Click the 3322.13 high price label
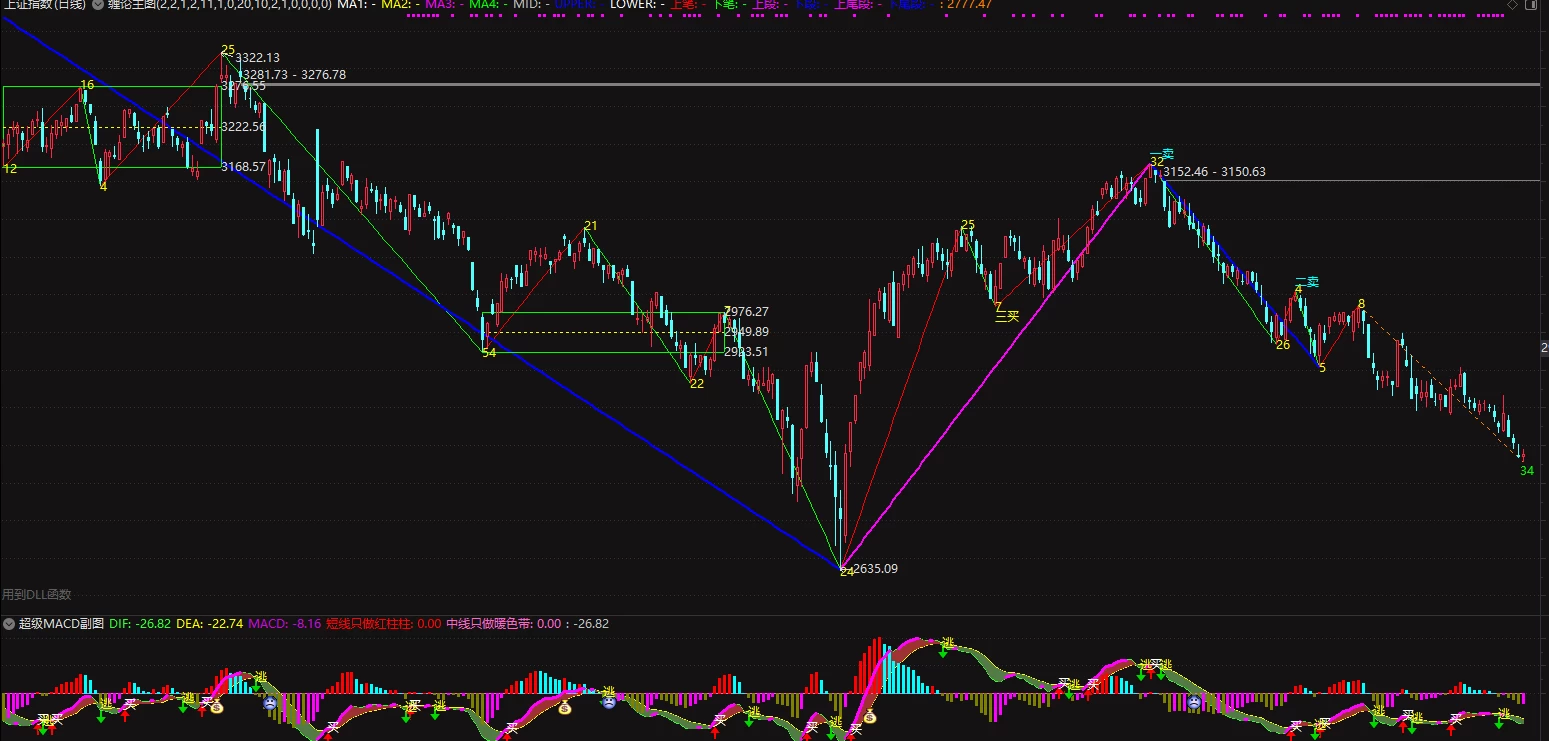This screenshot has height=741, width=1549. point(257,58)
